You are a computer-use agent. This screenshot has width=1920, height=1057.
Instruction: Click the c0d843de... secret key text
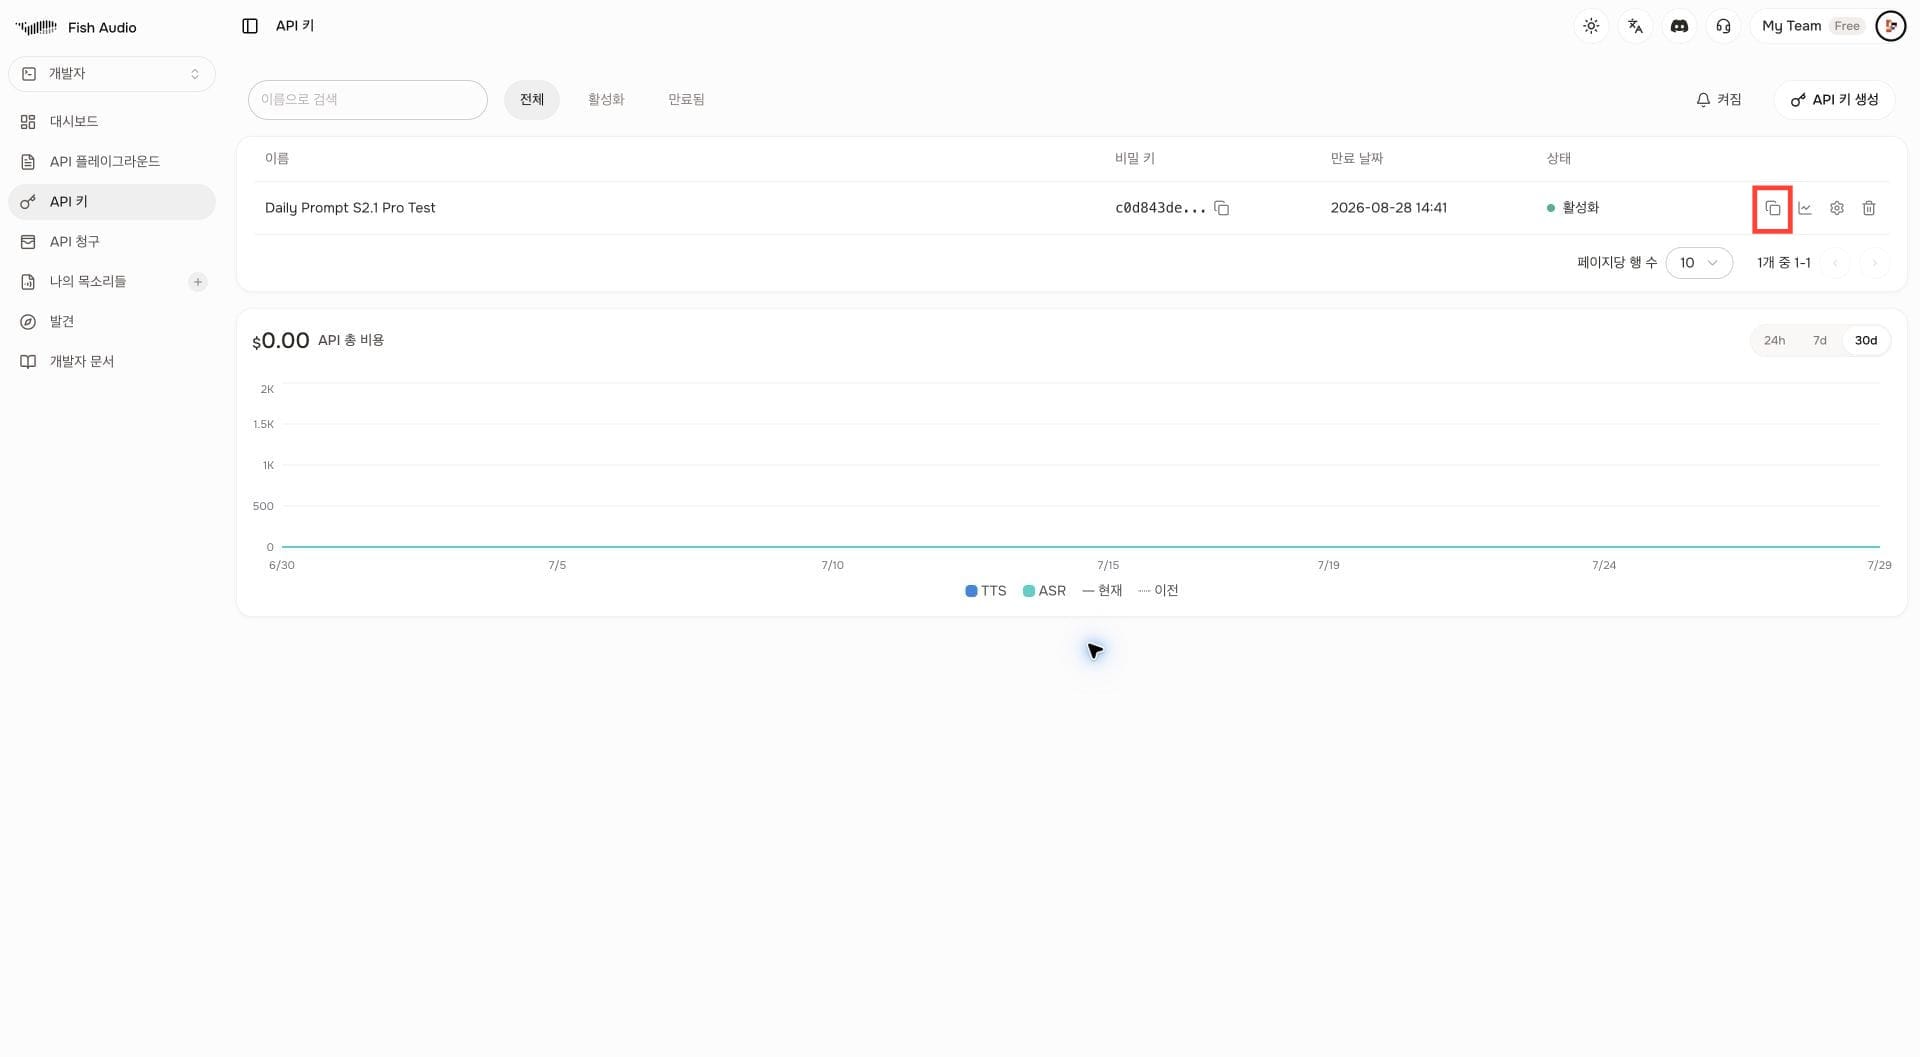pyautogui.click(x=1160, y=208)
